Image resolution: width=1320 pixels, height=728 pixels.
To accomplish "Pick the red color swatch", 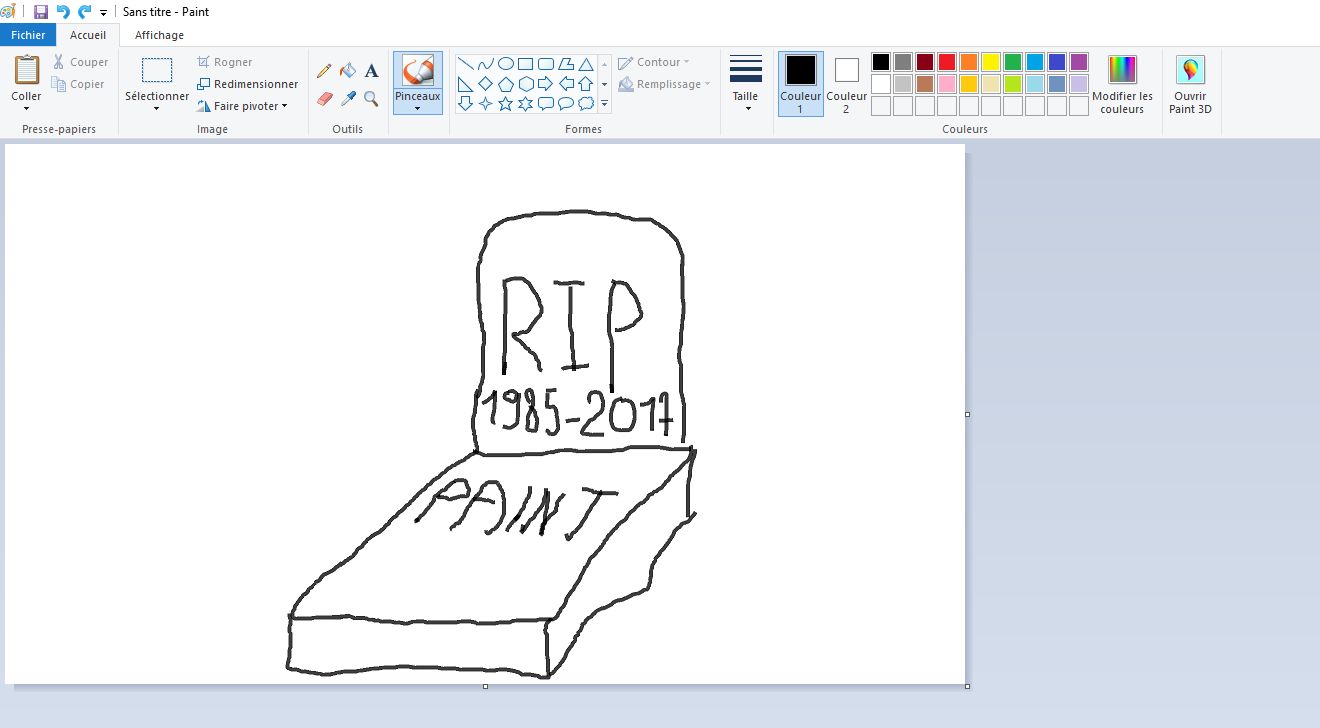I will (x=947, y=62).
